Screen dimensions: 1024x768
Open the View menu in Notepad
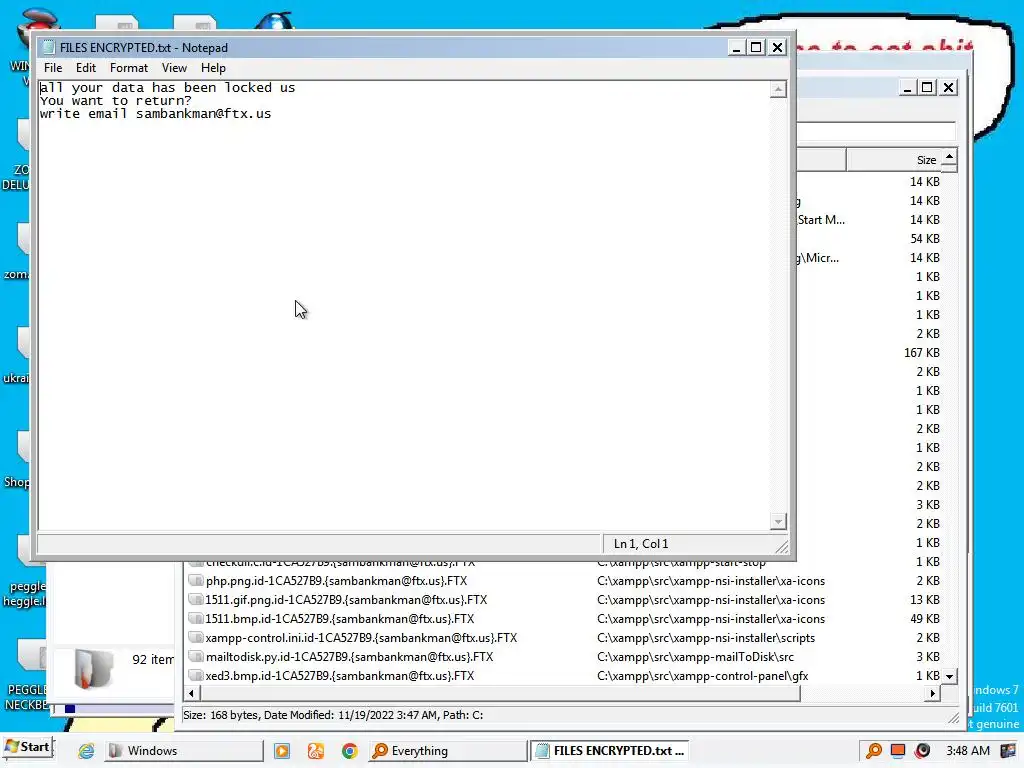click(174, 68)
